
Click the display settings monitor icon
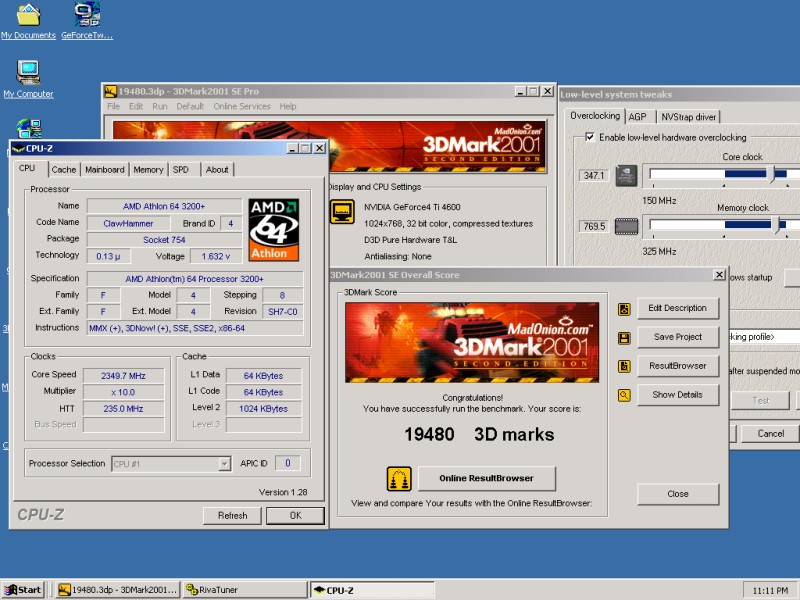pos(342,212)
